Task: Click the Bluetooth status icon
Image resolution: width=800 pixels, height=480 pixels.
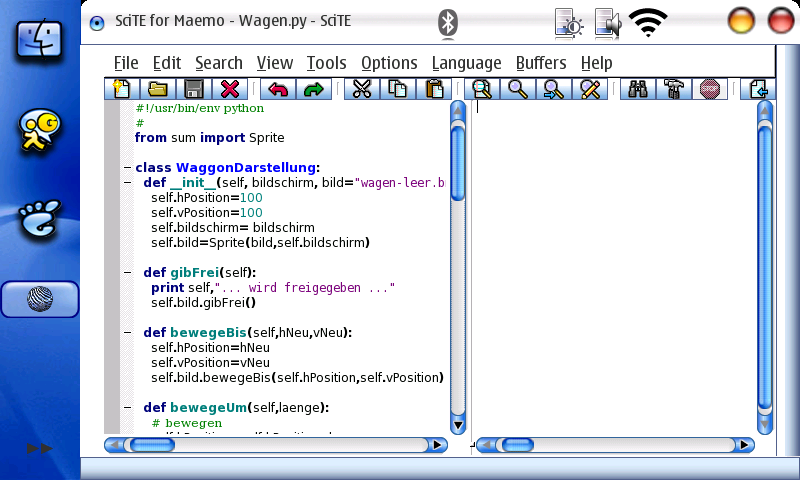Action: coord(449,22)
